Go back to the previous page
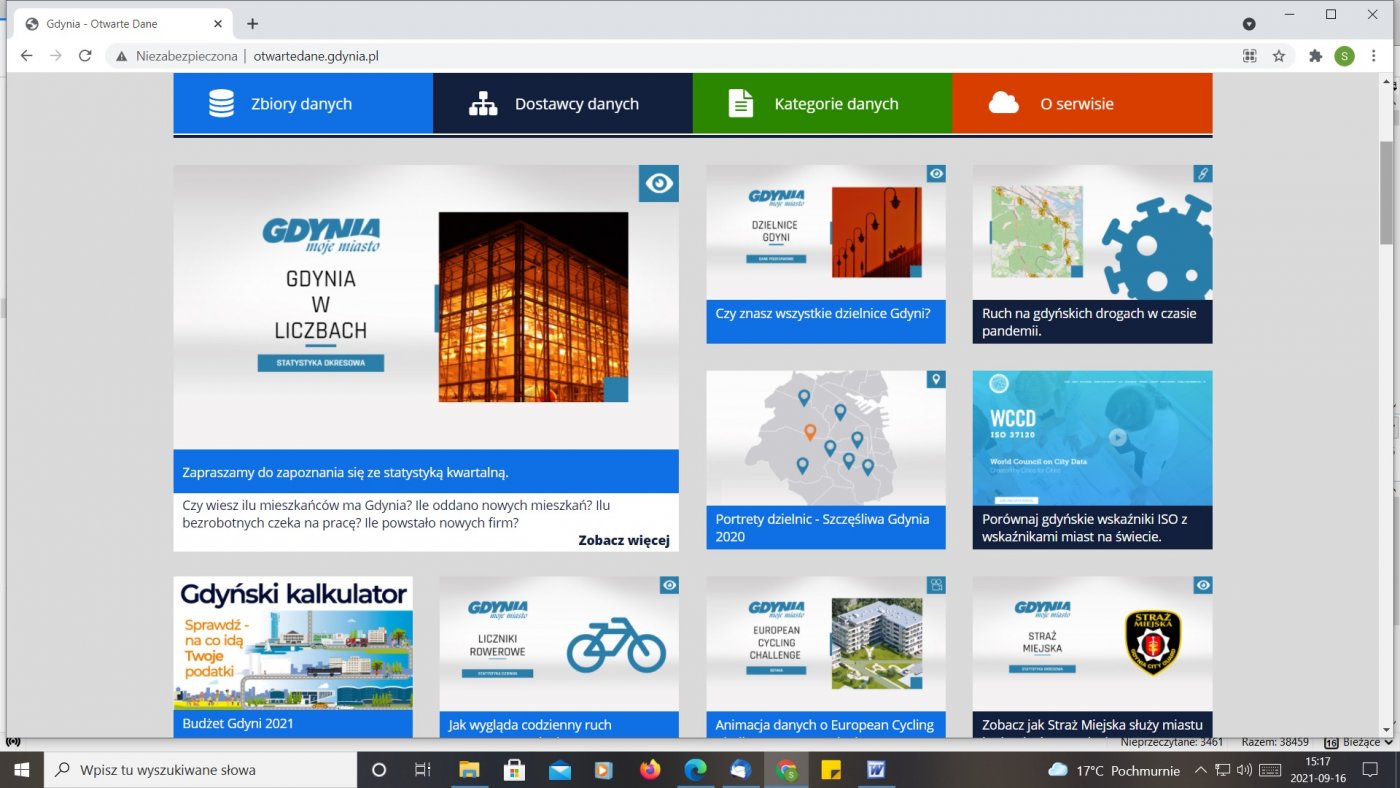Screen dimensions: 1400x788 (x=26, y=56)
